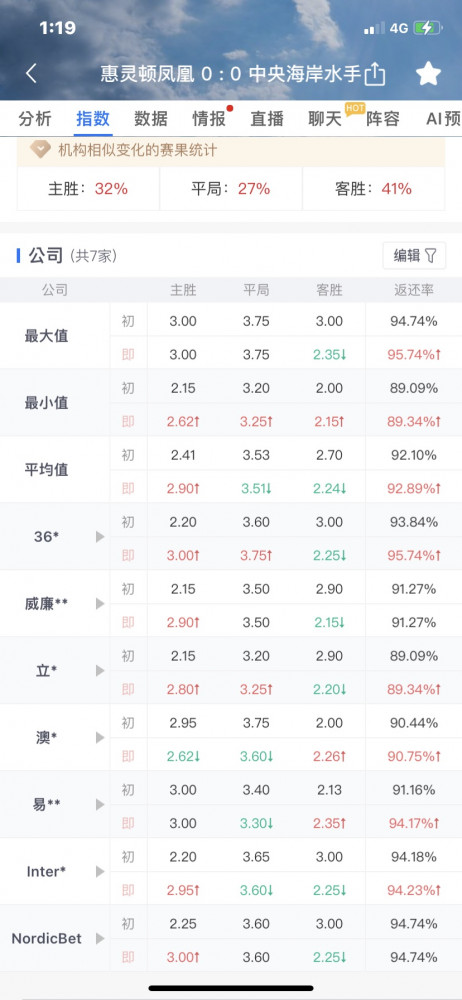Tap the 平均值 row label

pyautogui.click(x=46, y=470)
